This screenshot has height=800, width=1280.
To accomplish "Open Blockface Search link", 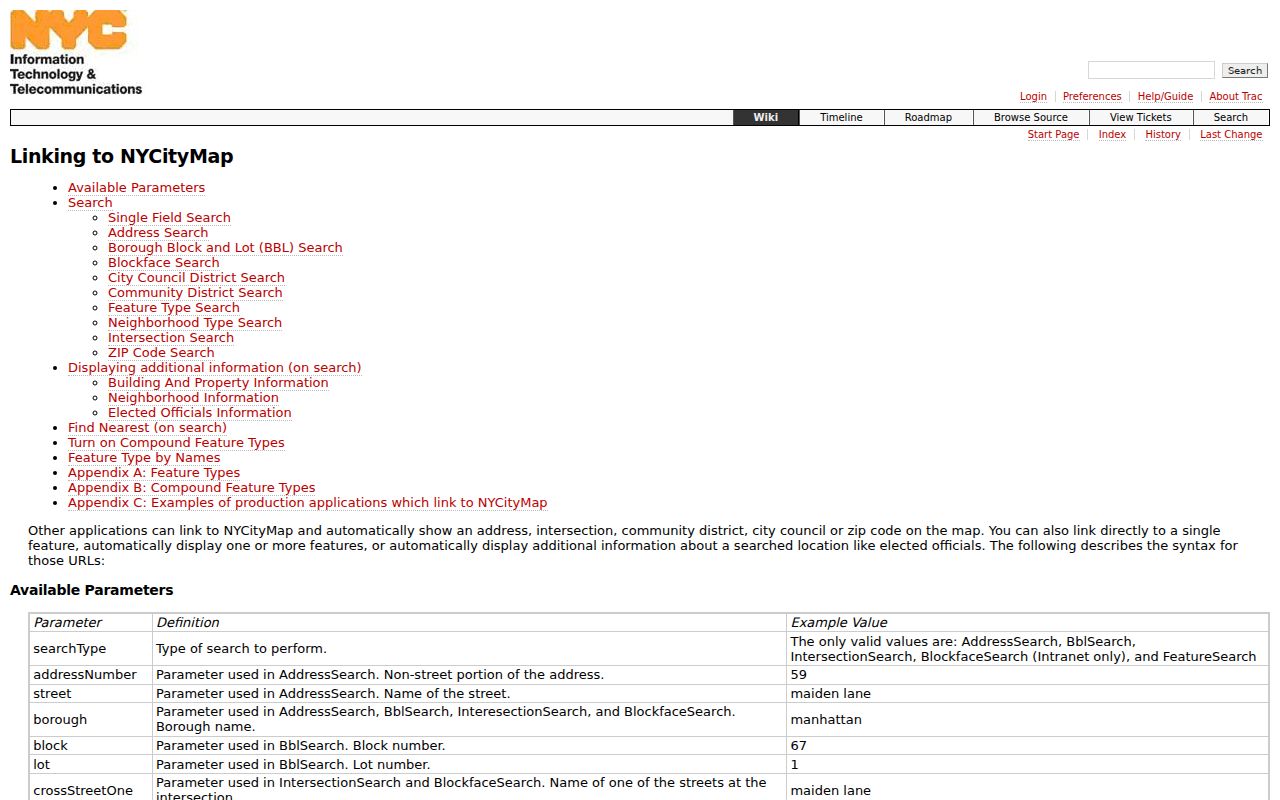I will 163,263.
